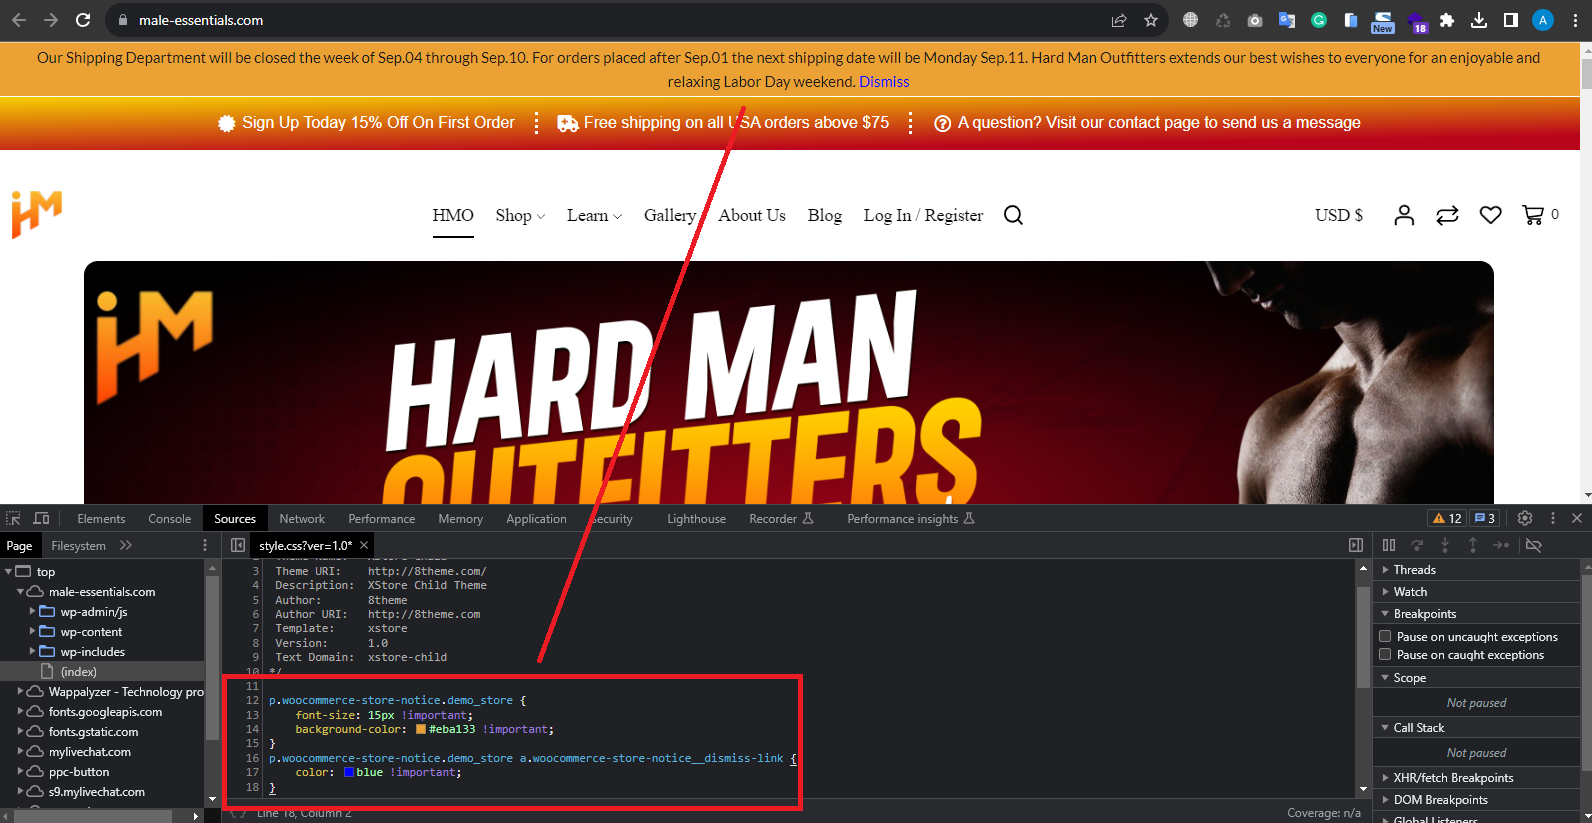This screenshot has width=1592, height=823.
Task: Open the About Us page
Action: coord(752,215)
